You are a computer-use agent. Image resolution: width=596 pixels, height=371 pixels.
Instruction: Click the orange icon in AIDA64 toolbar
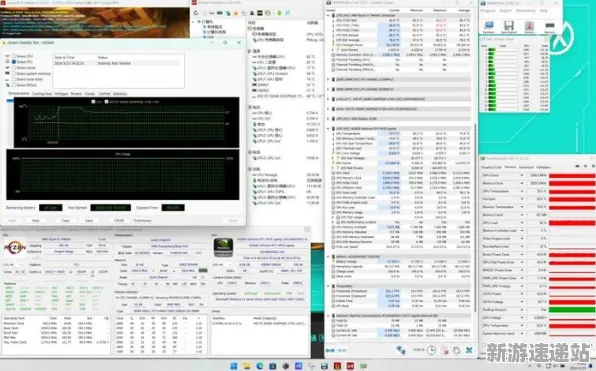236,13
